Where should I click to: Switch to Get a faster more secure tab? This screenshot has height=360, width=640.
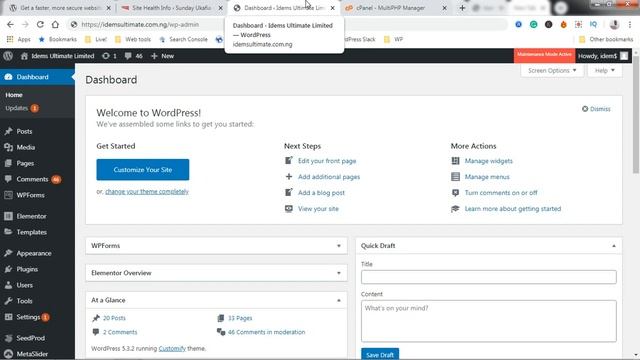[x=60, y=8]
